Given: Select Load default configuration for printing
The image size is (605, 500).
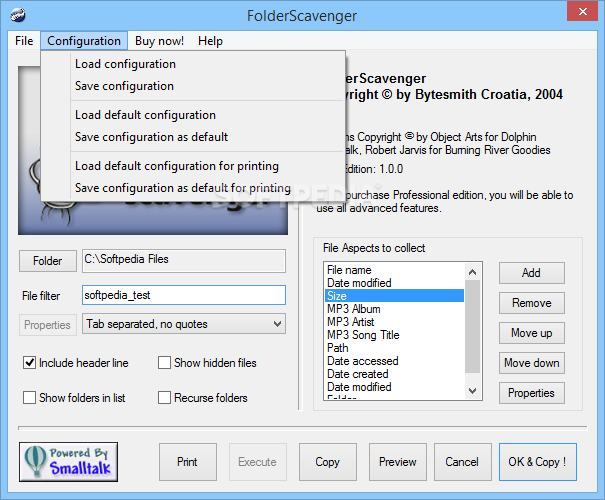Looking at the screenshot, I should pos(193,166).
